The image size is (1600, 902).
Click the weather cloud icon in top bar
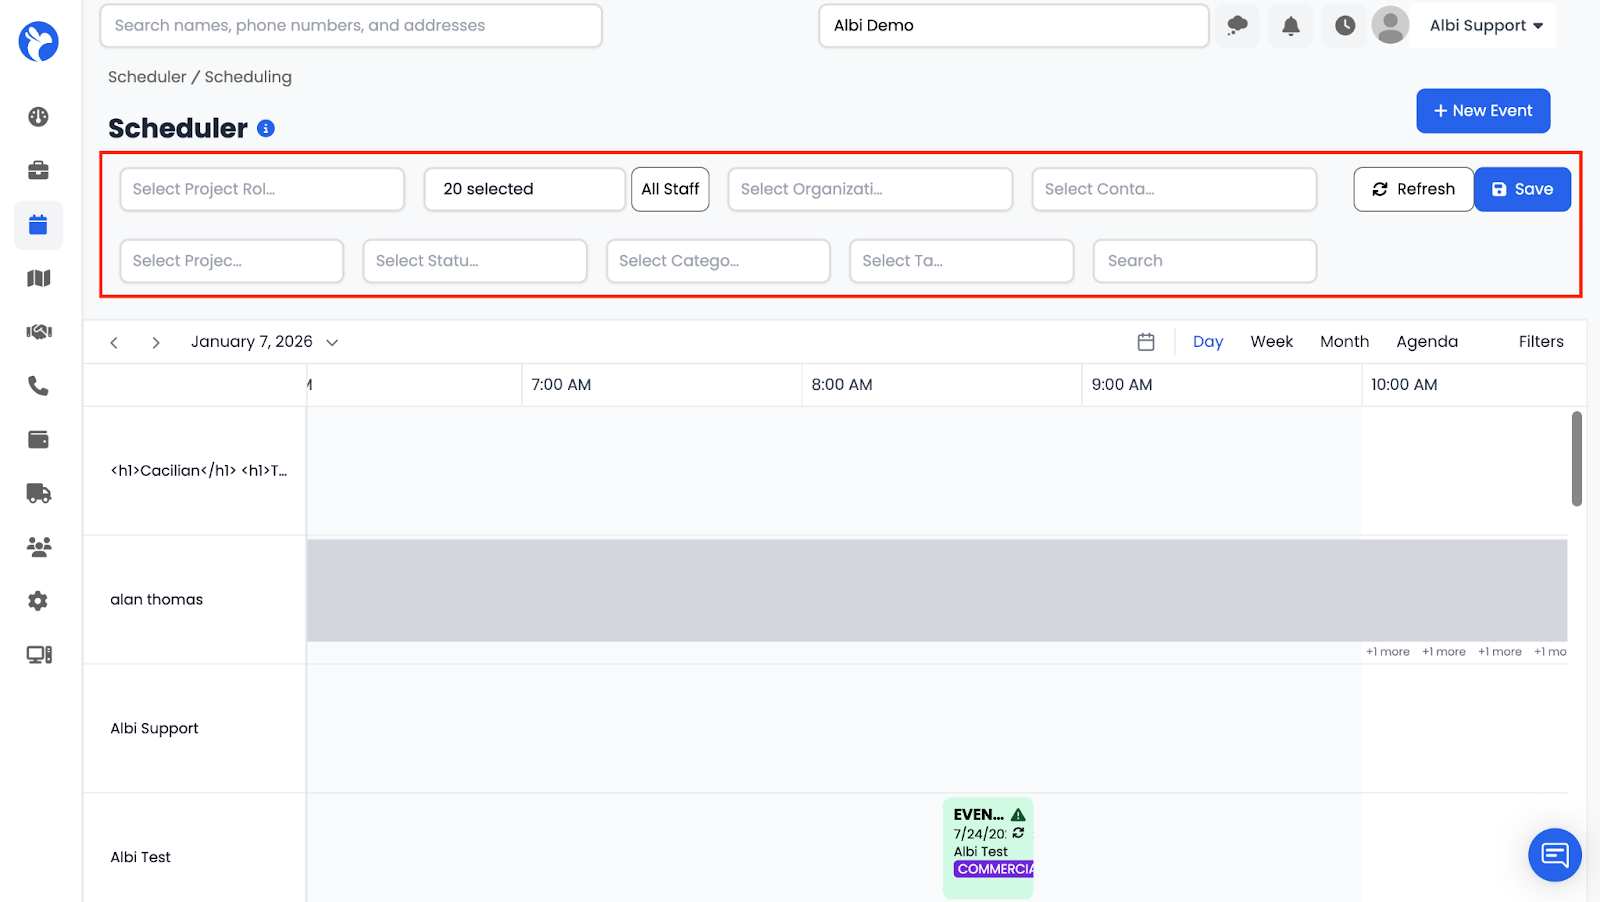tap(1237, 26)
